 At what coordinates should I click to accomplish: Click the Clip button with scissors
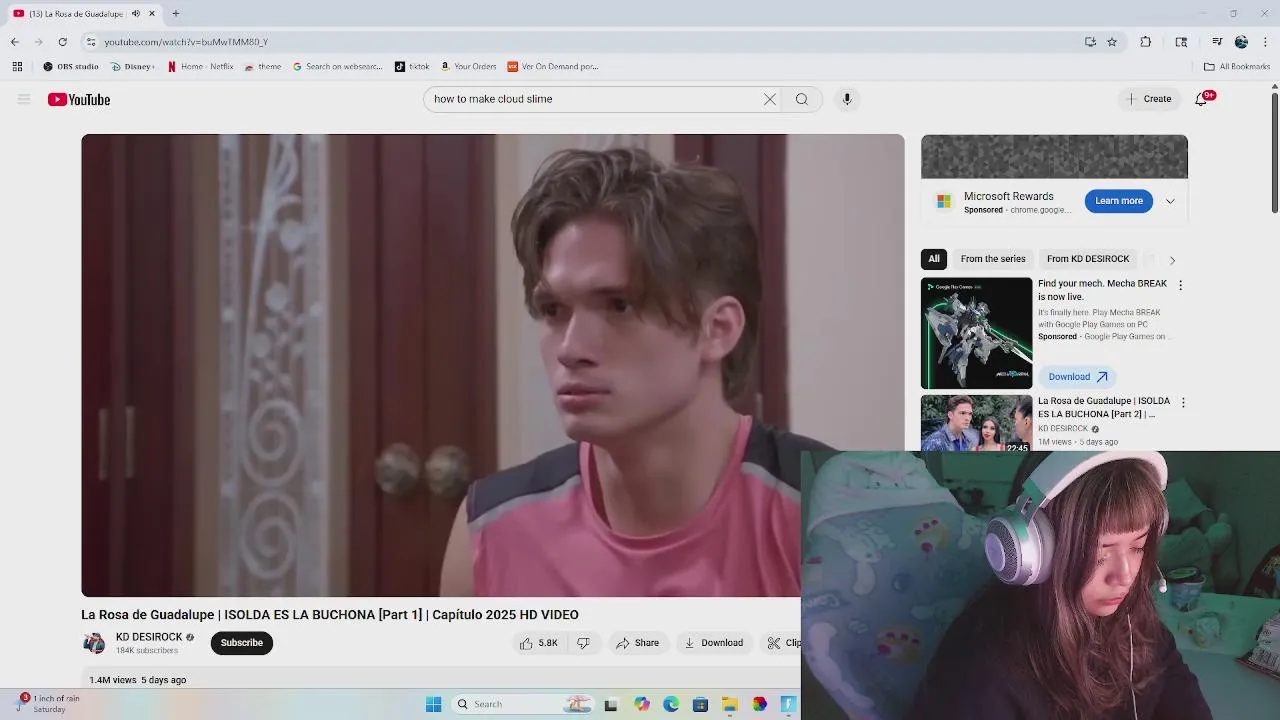782,643
